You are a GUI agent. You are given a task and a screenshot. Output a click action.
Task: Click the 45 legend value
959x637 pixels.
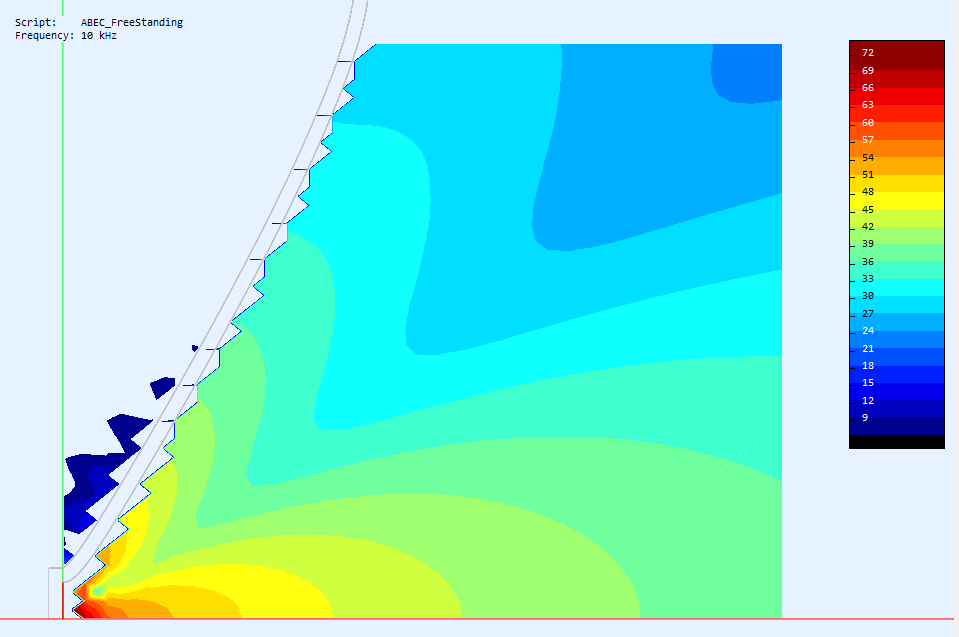click(x=868, y=209)
